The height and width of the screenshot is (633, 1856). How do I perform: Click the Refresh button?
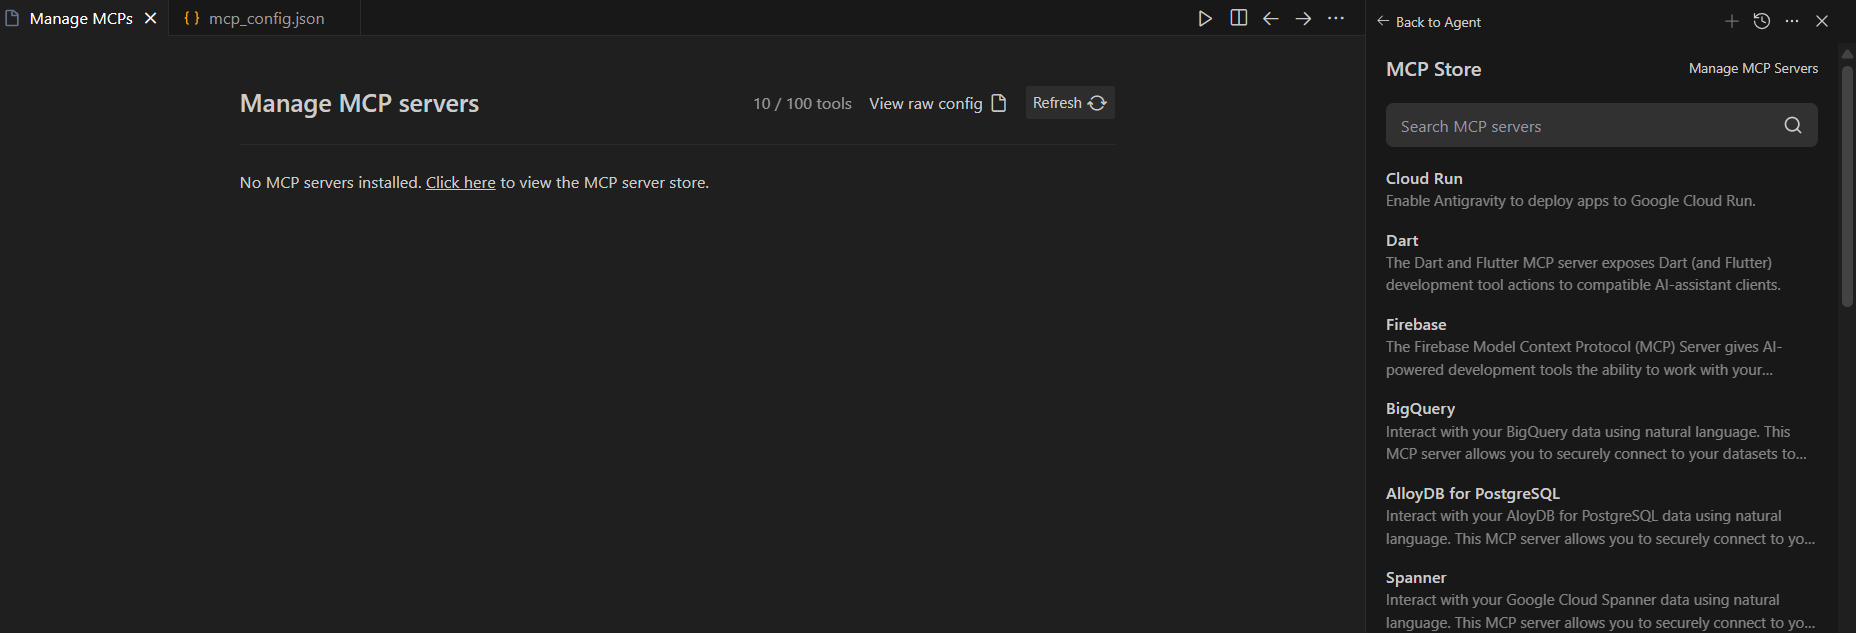point(1069,103)
